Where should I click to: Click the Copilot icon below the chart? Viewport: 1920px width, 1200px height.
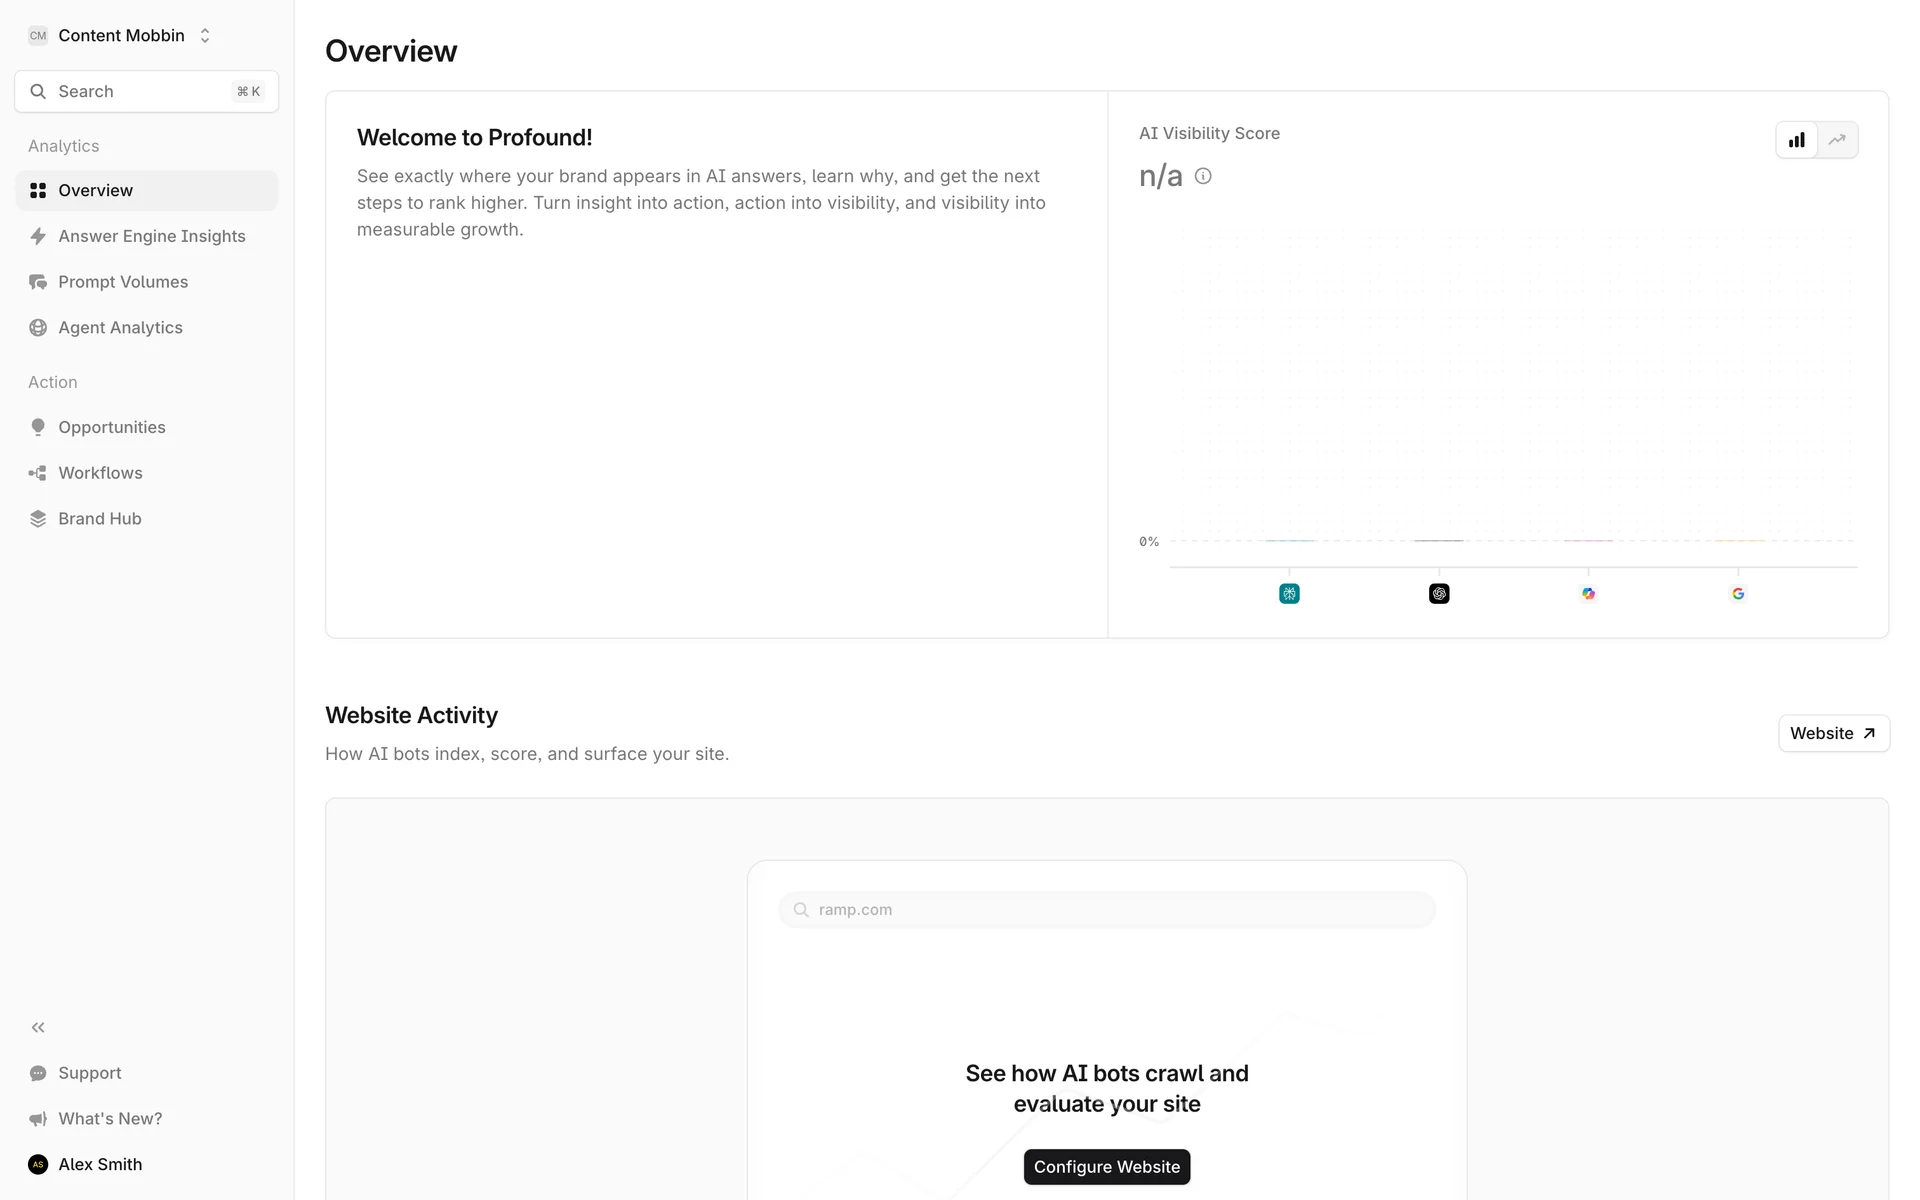[1588, 594]
